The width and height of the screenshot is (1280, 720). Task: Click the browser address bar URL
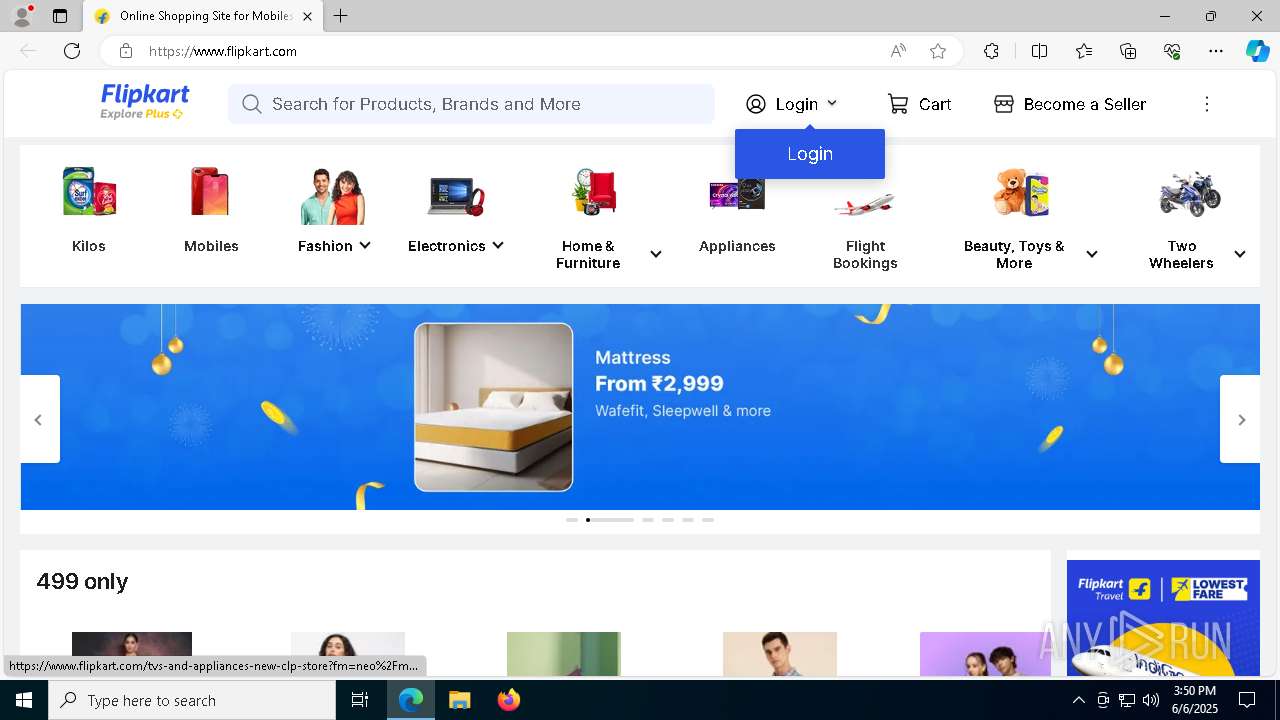tap(222, 51)
